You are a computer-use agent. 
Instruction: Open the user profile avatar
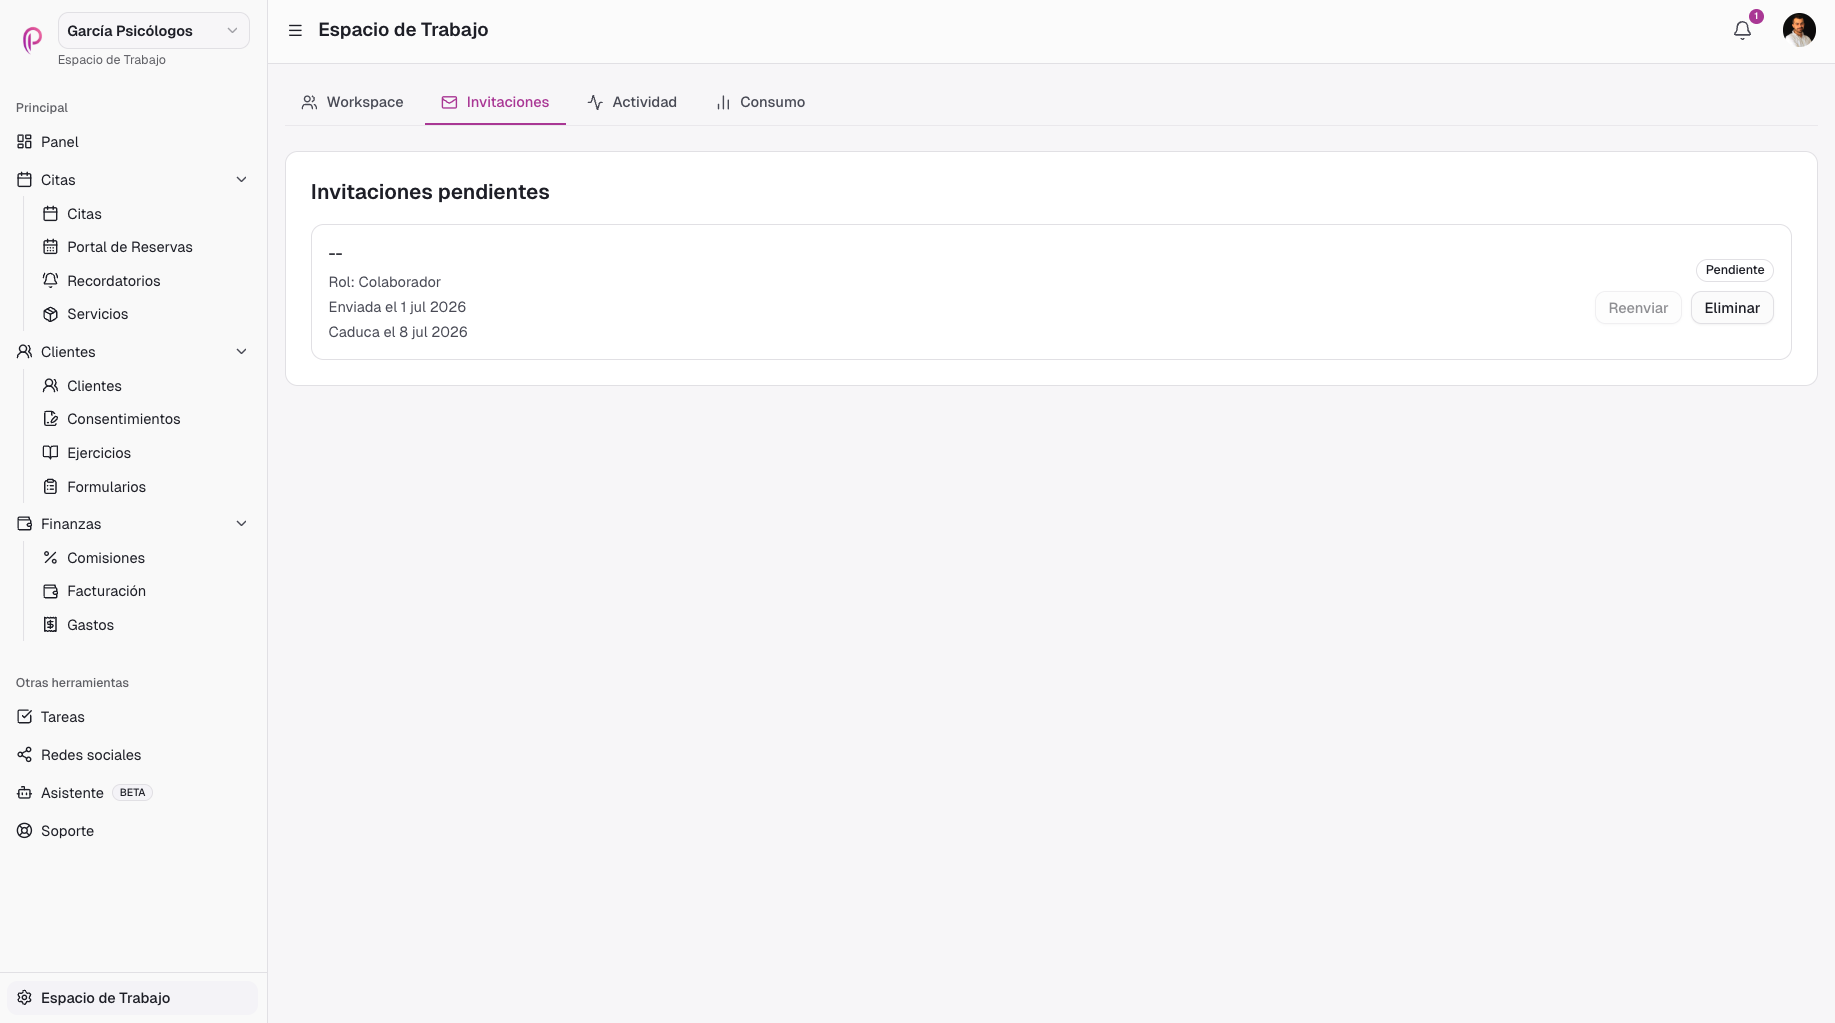(1799, 30)
